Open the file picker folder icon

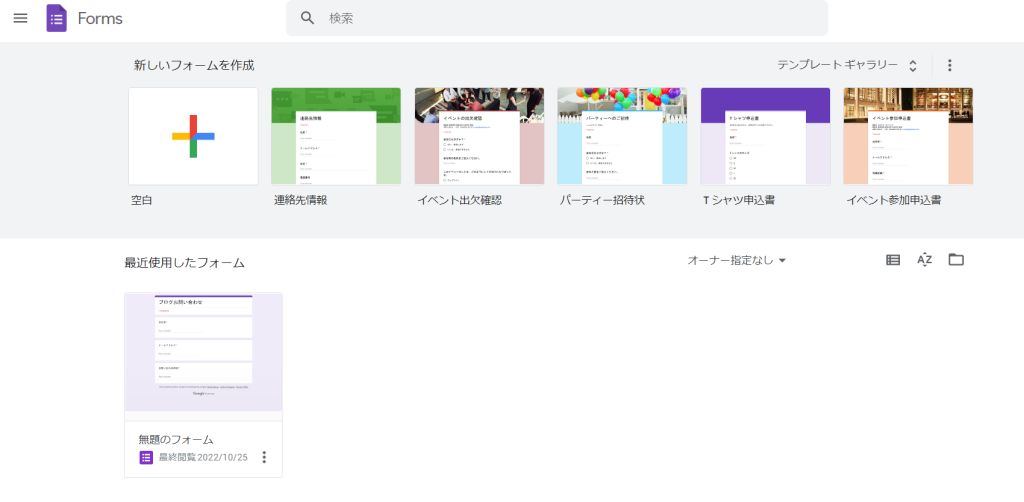(956, 260)
